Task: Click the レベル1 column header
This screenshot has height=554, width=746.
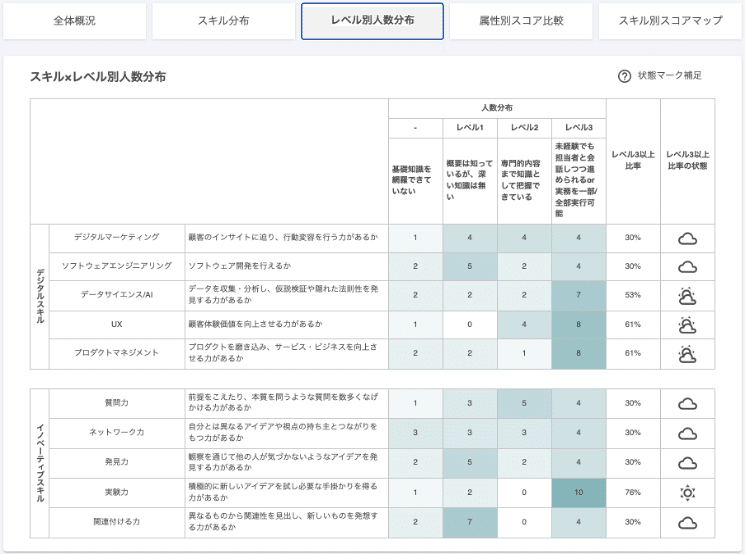Action: click(x=470, y=128)
